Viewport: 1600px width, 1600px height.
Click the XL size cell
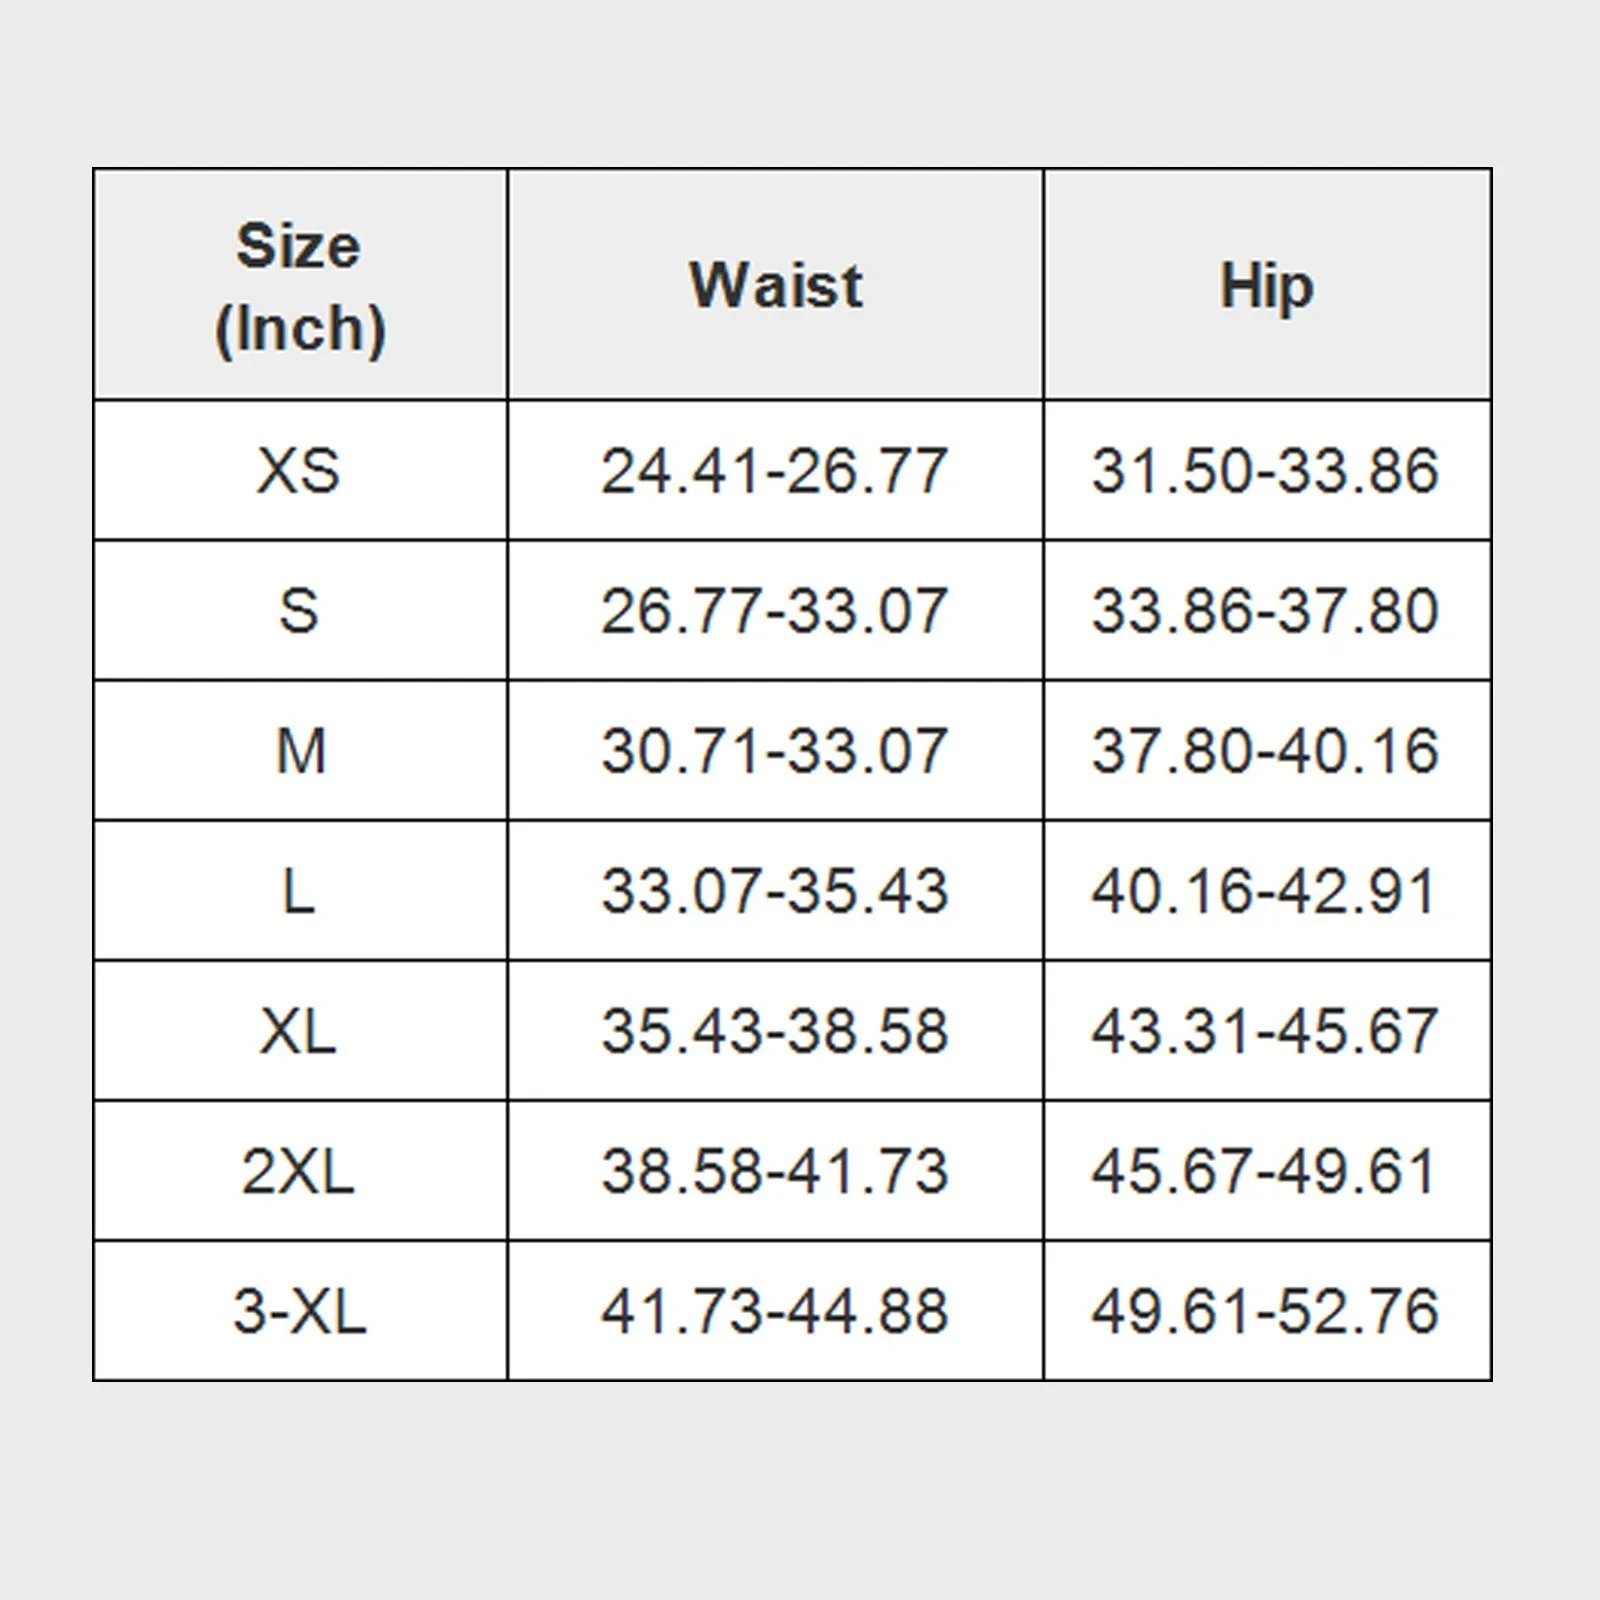pos(300,1030)
